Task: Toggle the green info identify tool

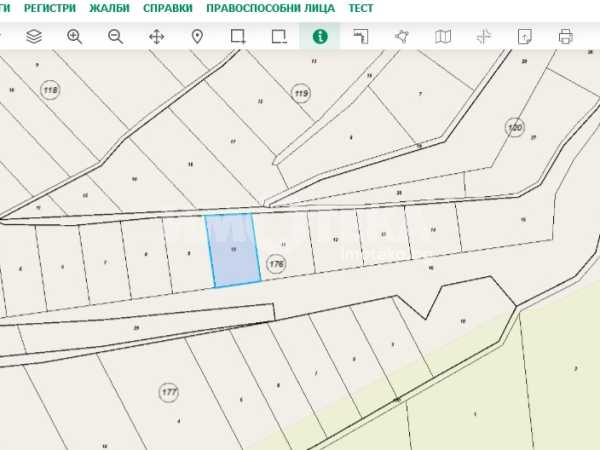Action: (x=320, y=37)
